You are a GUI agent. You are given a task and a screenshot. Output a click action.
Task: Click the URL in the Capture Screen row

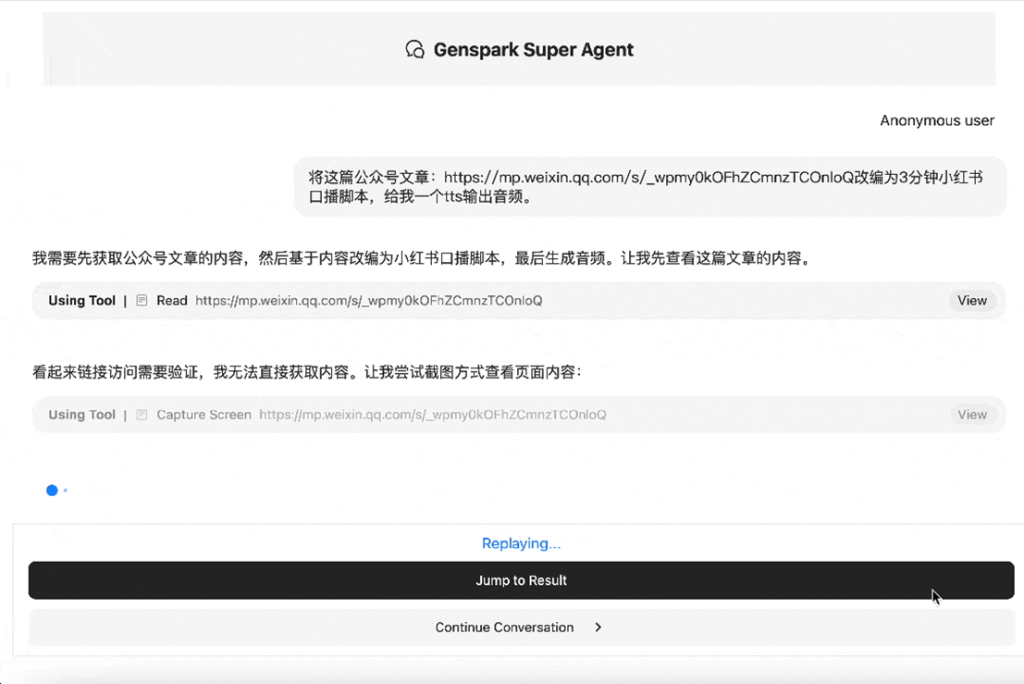pyautogui.click(x=432, y=414)
